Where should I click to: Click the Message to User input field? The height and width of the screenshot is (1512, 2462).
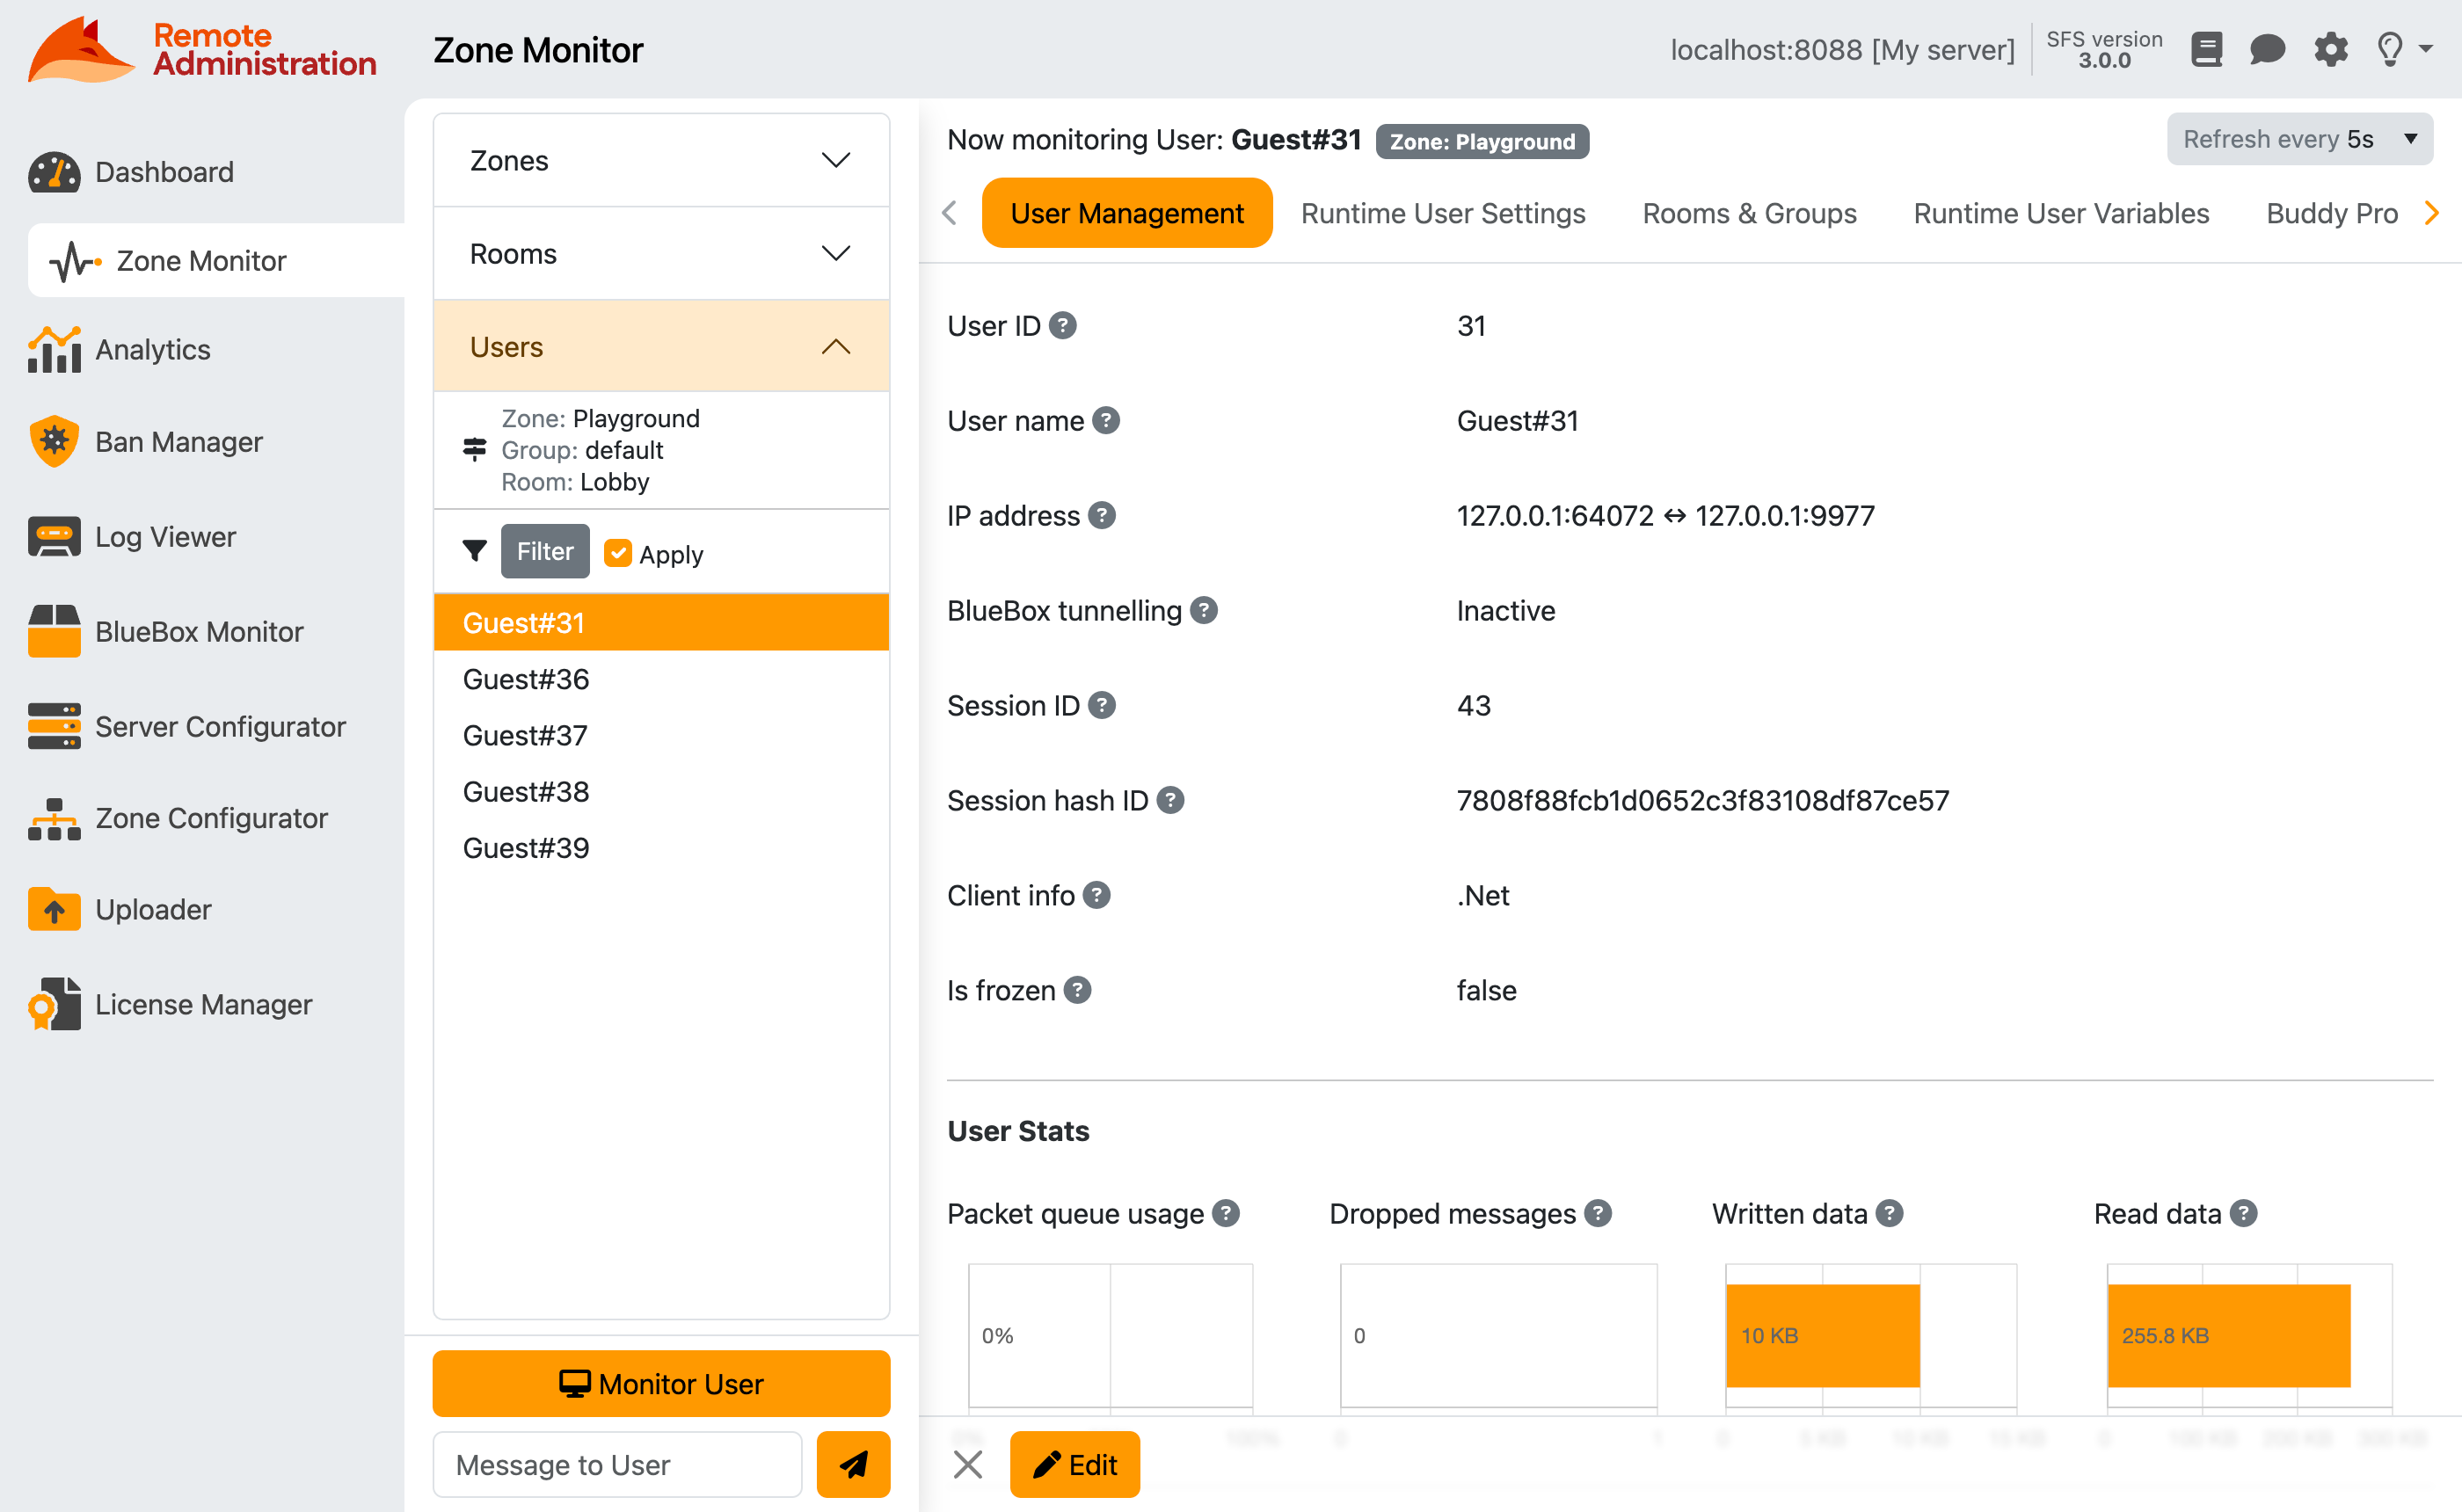click(617, 1464)
